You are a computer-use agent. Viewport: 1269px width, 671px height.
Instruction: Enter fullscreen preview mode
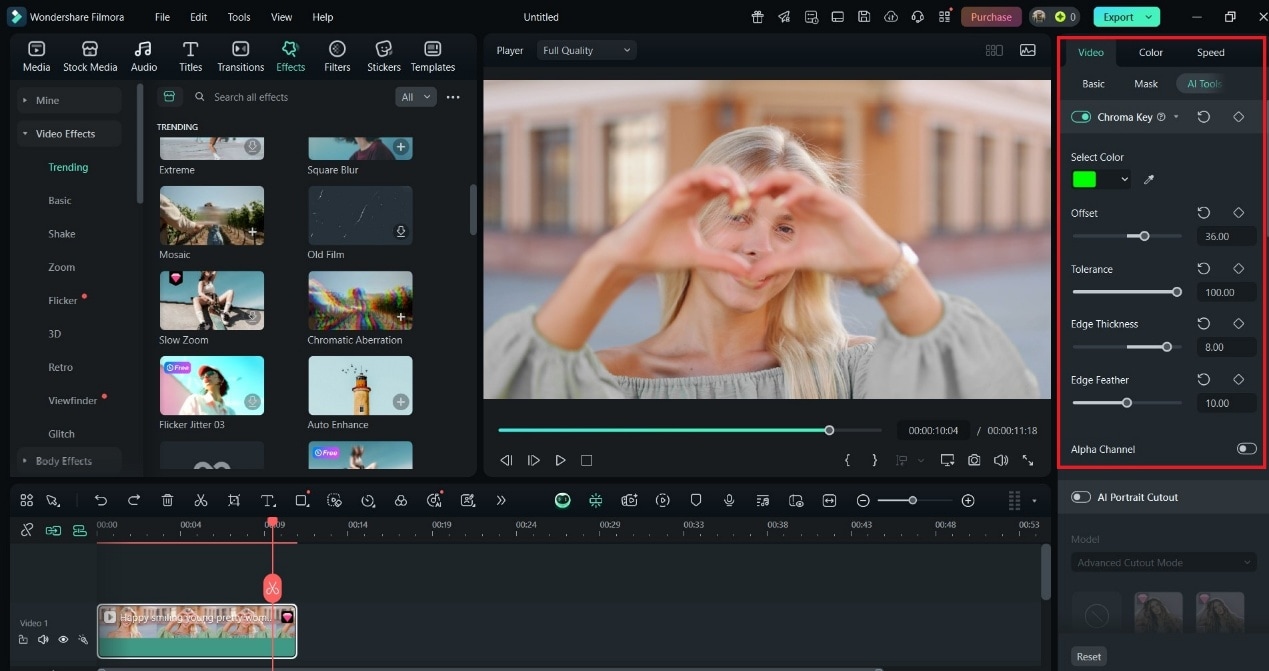(1028, 460)
